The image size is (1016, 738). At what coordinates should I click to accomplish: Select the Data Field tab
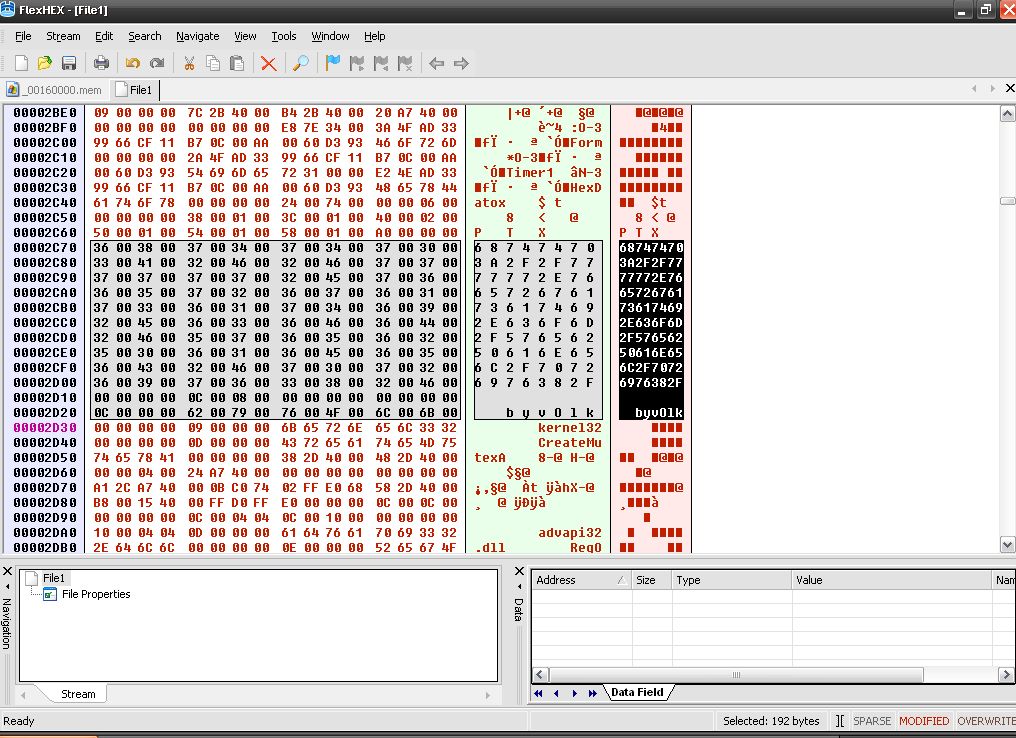[638, 692]
